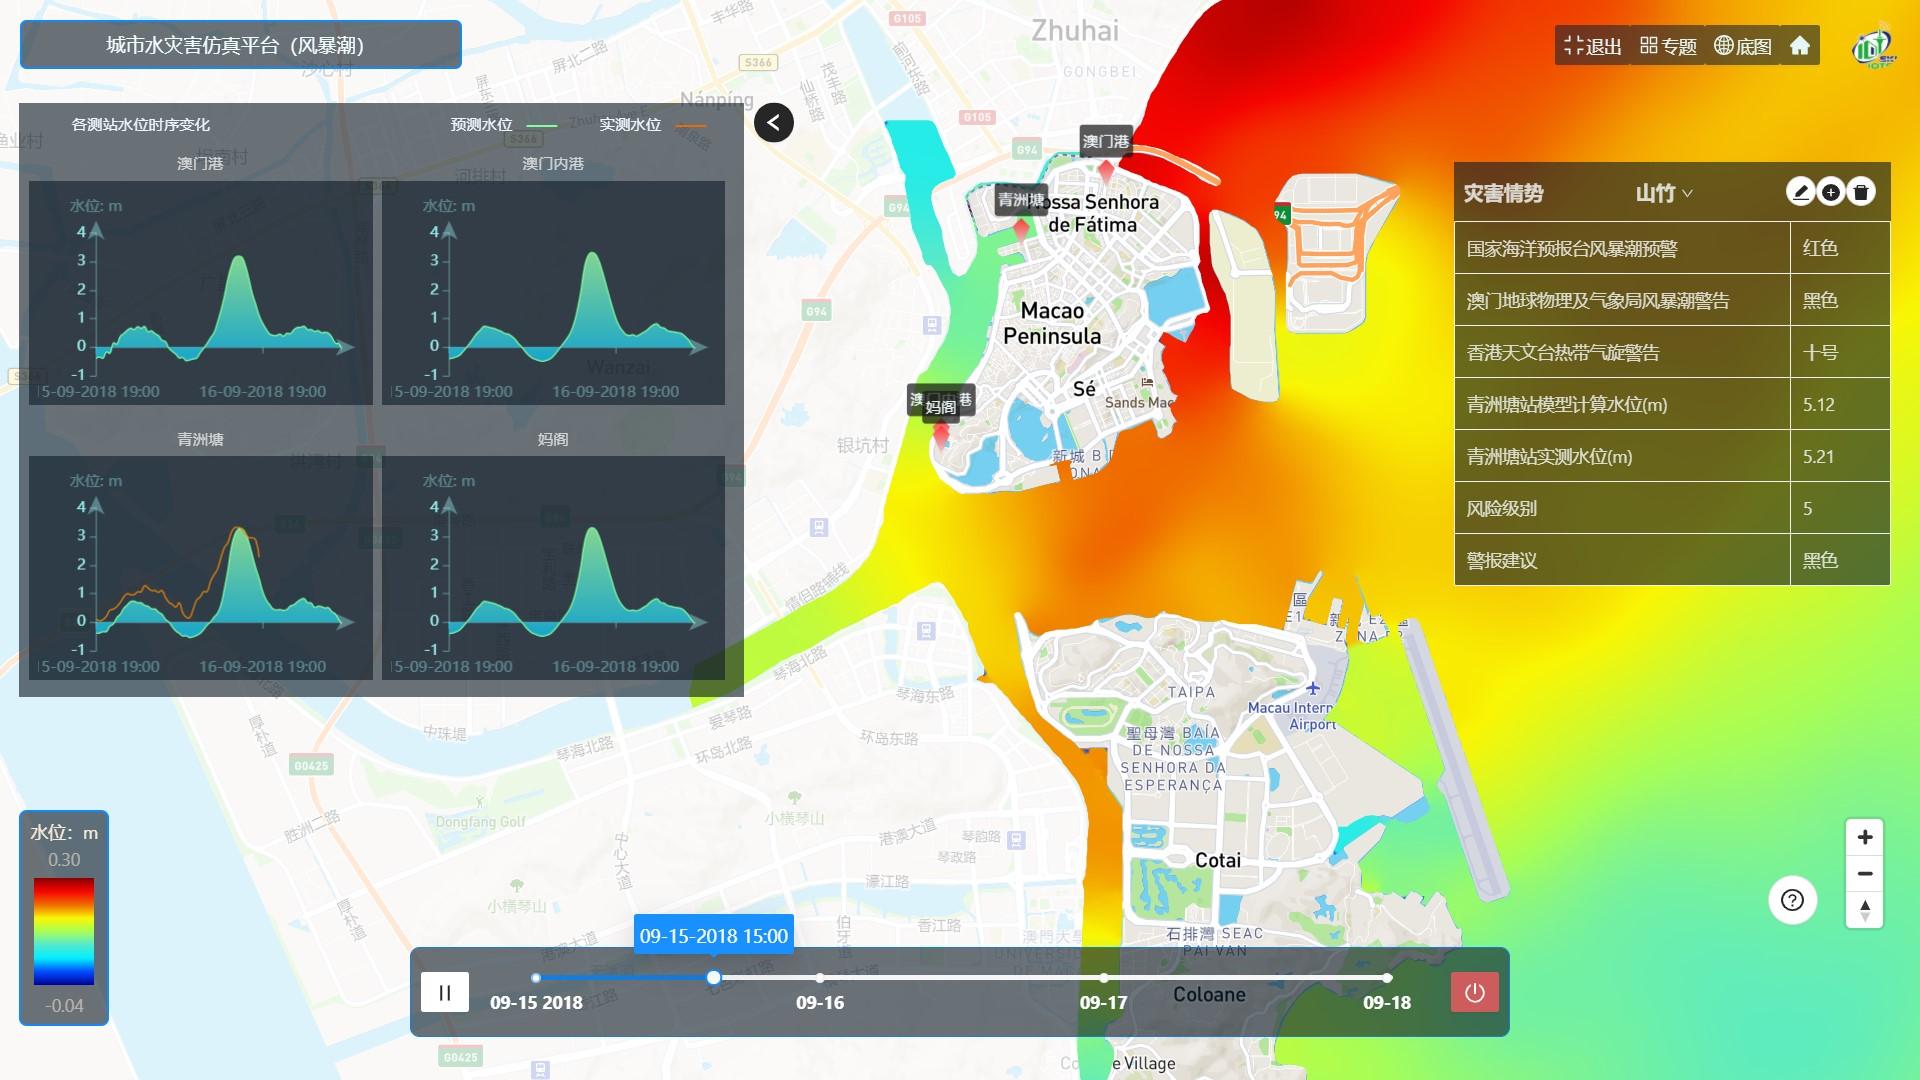Click the platform logo icon at top right
The width and height of the screenshot is (1920, 1080).
(1873, 45)
